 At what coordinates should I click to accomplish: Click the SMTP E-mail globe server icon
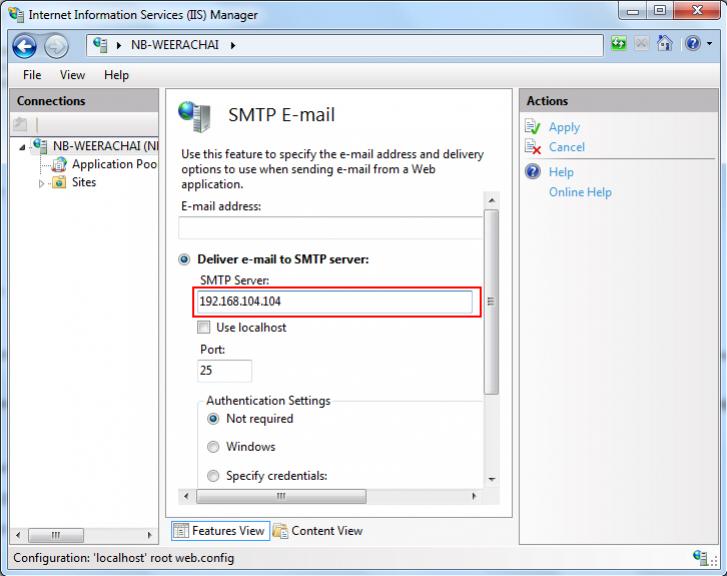click(194, 116)
